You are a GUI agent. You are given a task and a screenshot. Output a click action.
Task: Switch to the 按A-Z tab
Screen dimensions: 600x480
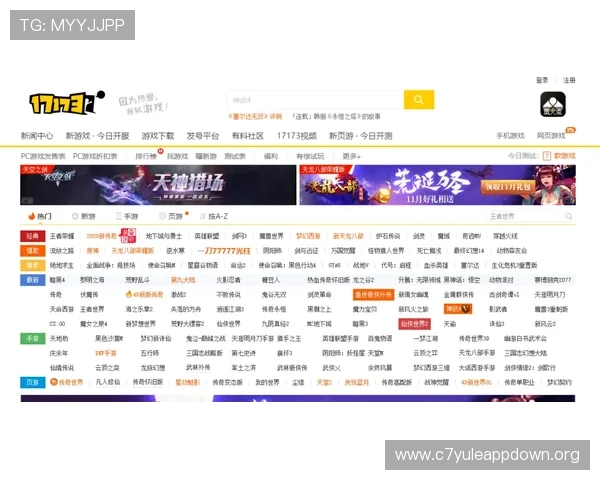pyautogui.click(x=214, y=216)
